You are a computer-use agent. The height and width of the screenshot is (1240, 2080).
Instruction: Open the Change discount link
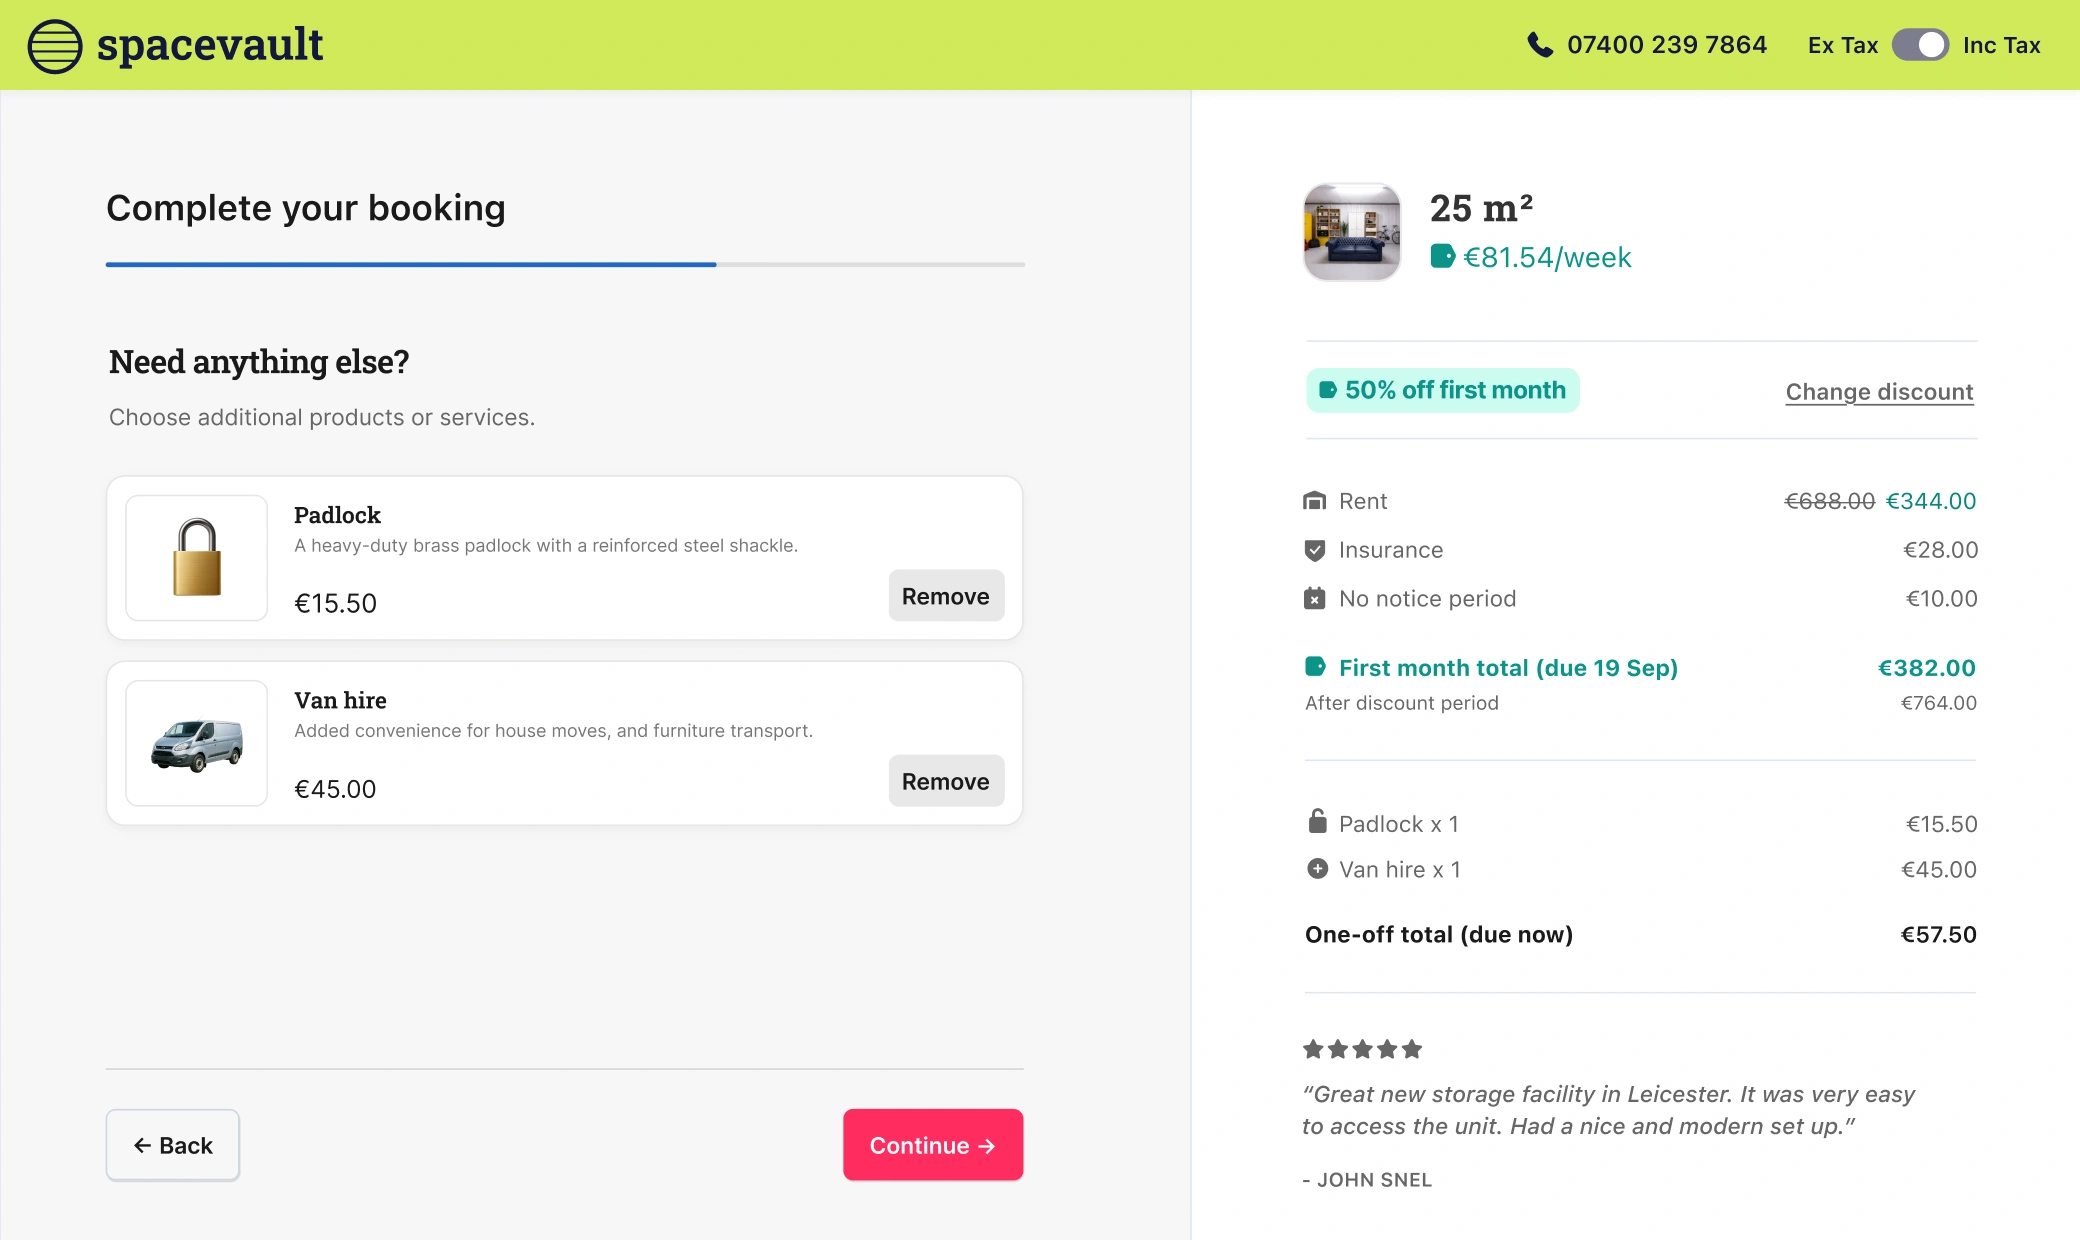1879,391
